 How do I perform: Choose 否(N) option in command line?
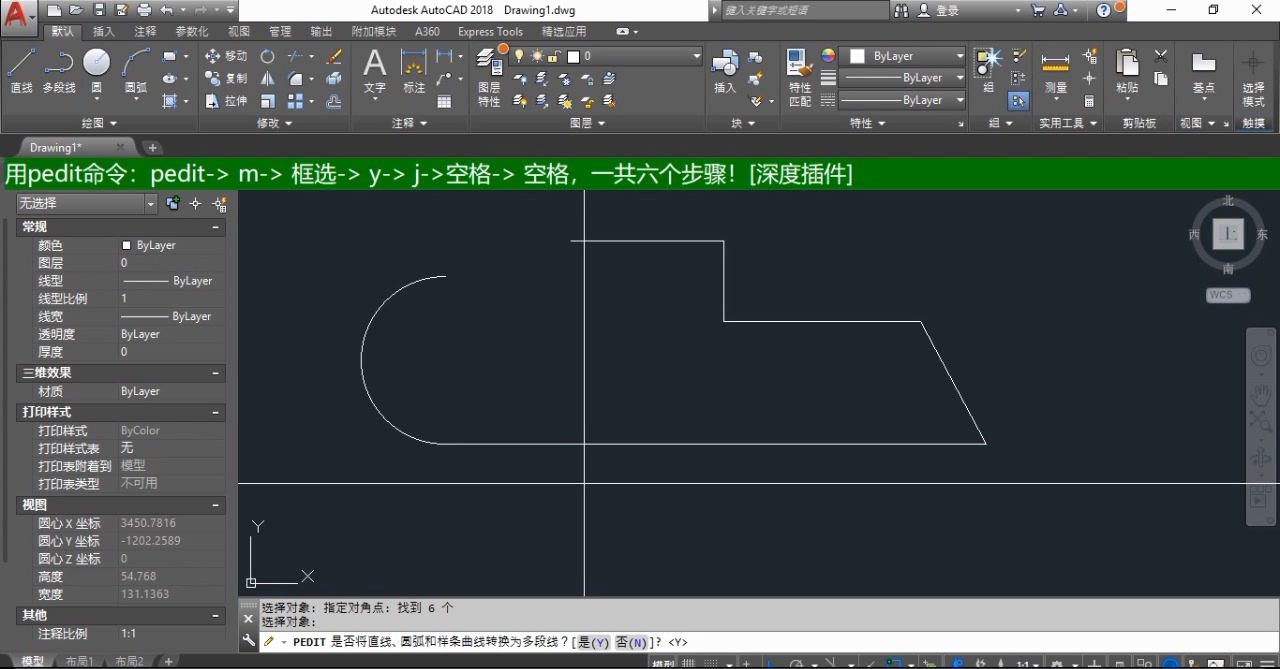pyautogui.click(x=630, y=642)
